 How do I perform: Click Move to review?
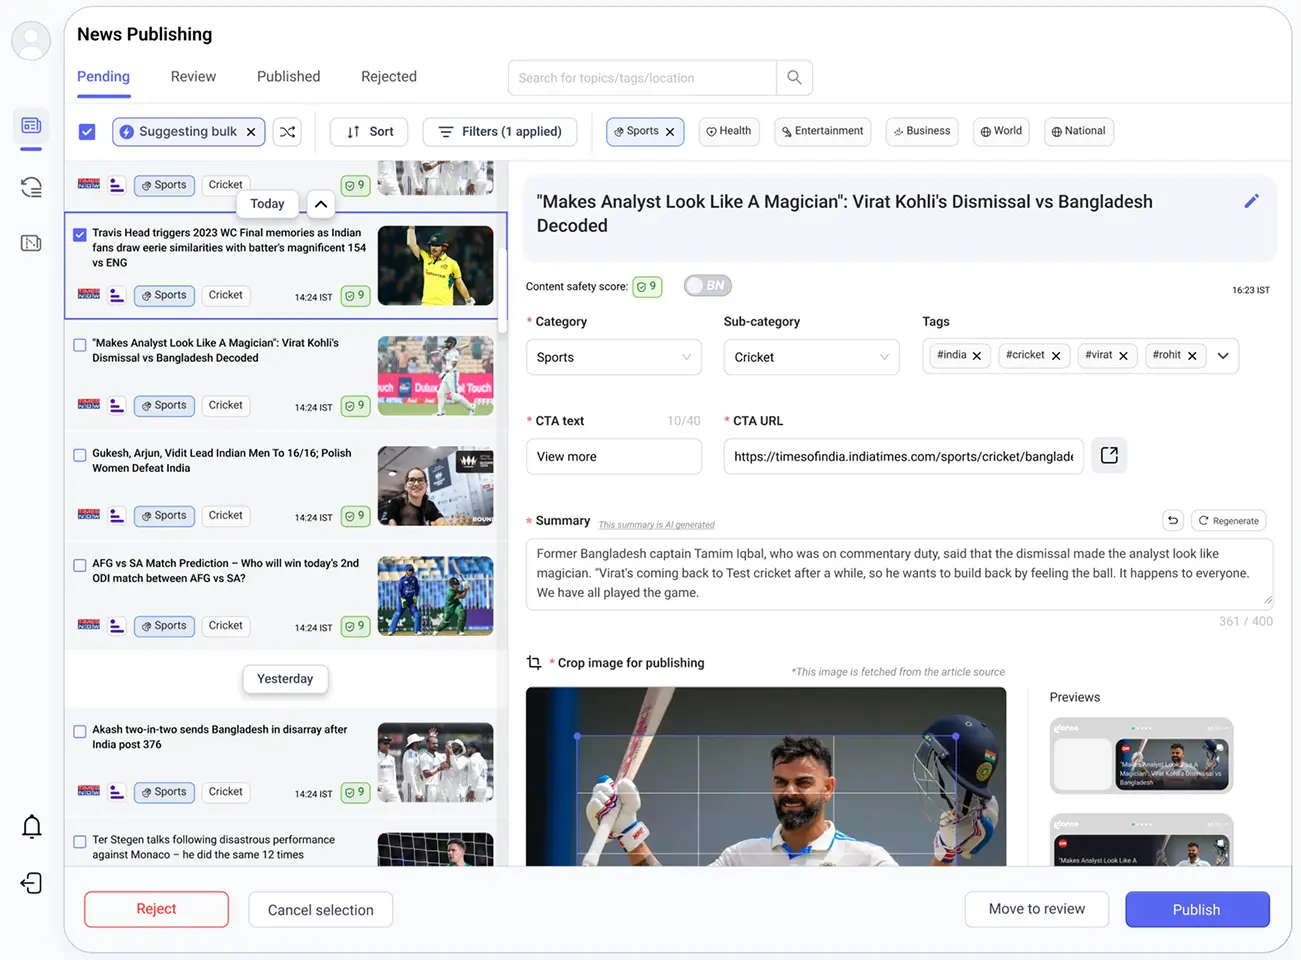tap(1037, 909)
